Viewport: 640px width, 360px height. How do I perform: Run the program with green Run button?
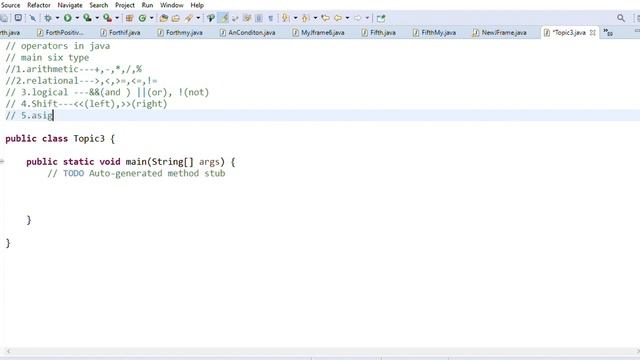point(67,18)
